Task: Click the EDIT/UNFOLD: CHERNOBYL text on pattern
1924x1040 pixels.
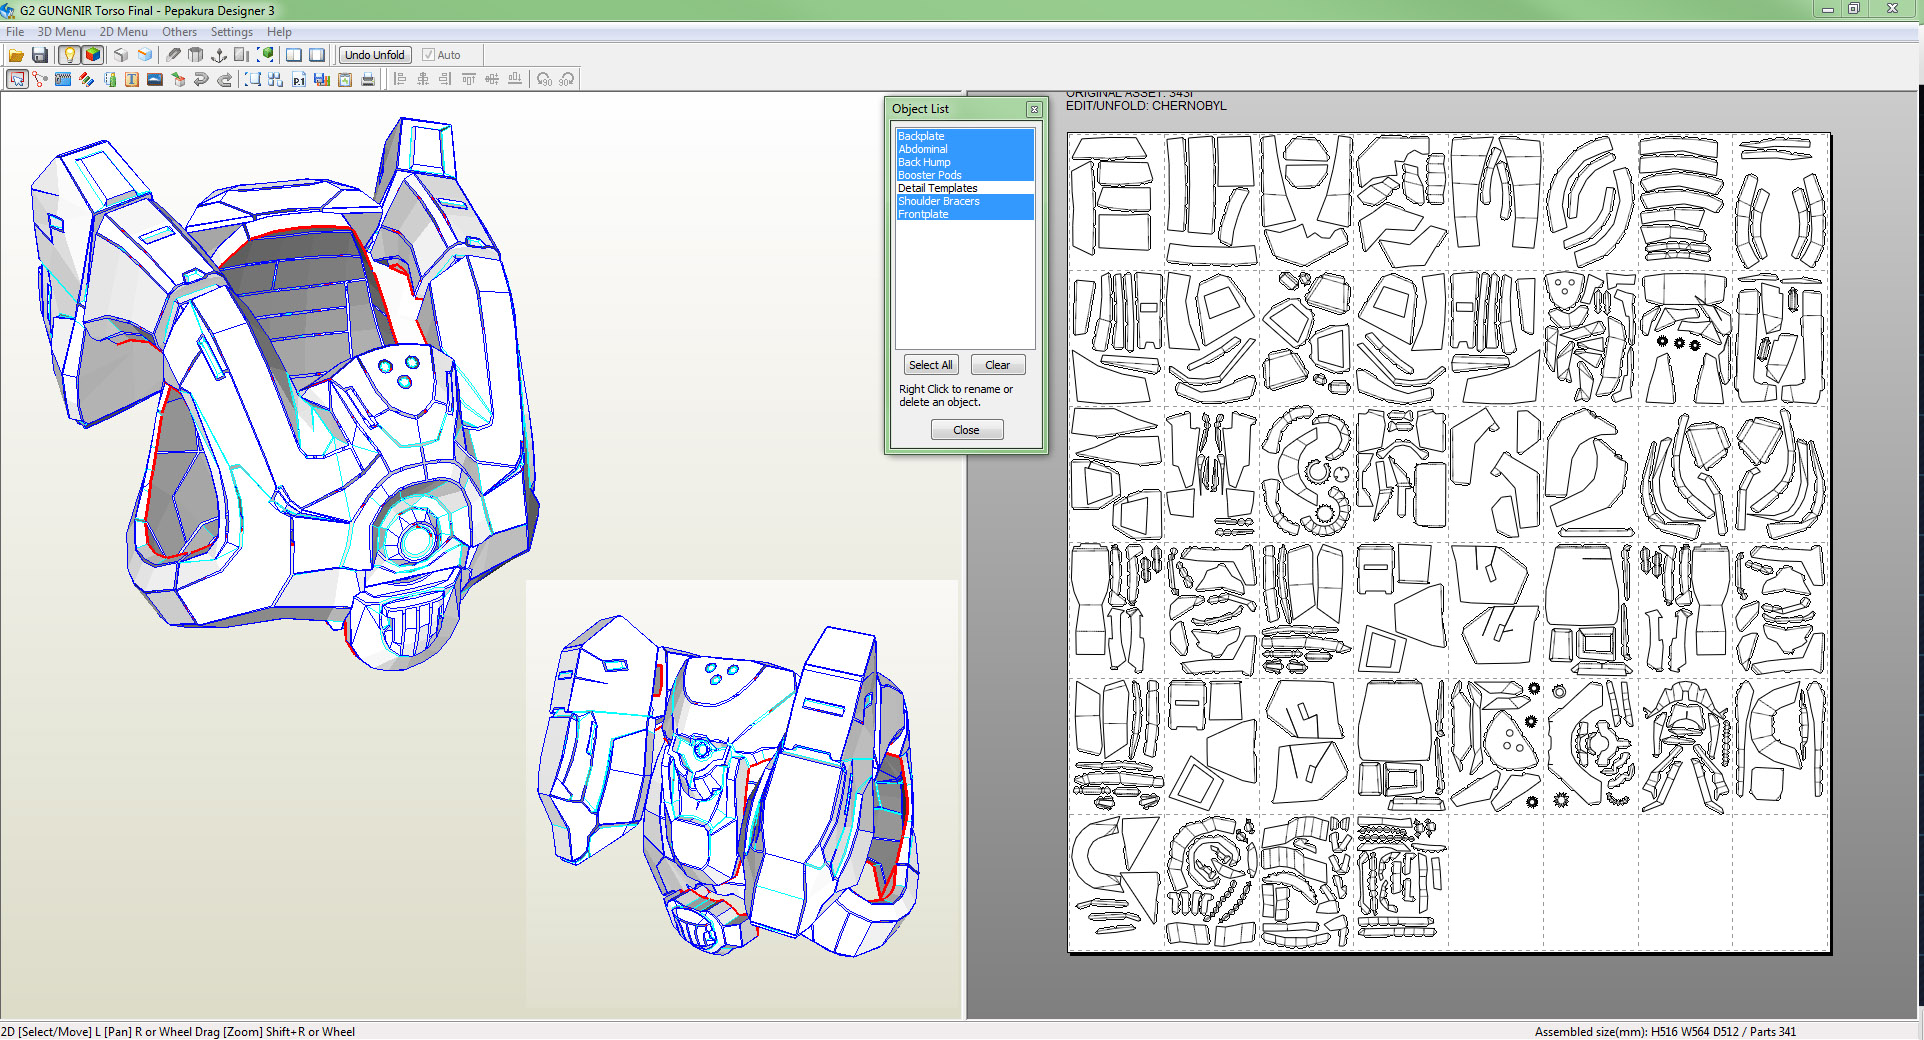Action: coord(1146,106)
